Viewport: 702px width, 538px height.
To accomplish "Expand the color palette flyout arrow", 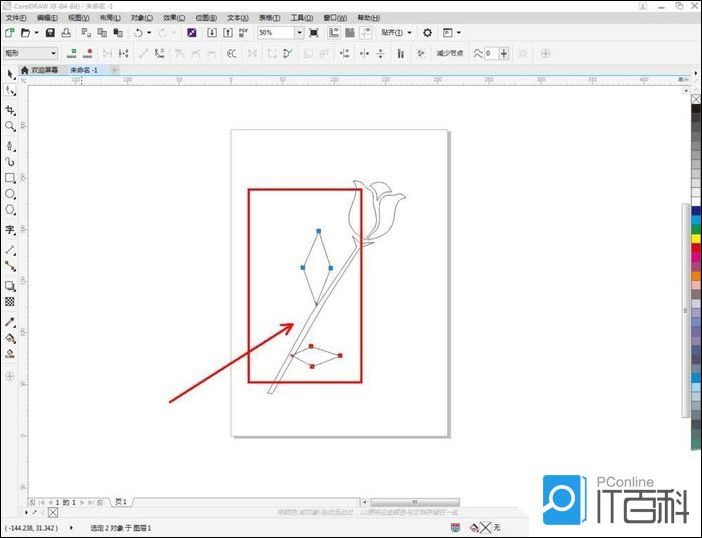I will click(x=696, y=73).
